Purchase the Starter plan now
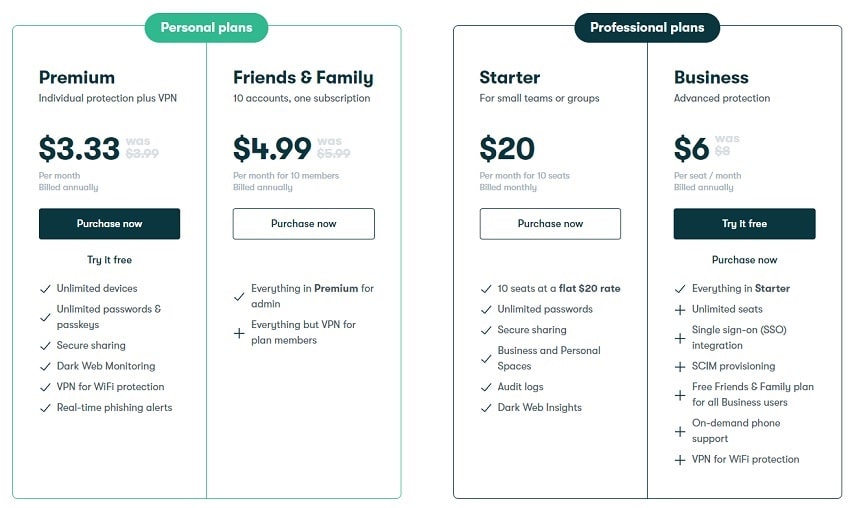Image resolution: width=850 pixels, height=508 pixels. [x=550, y=224]
